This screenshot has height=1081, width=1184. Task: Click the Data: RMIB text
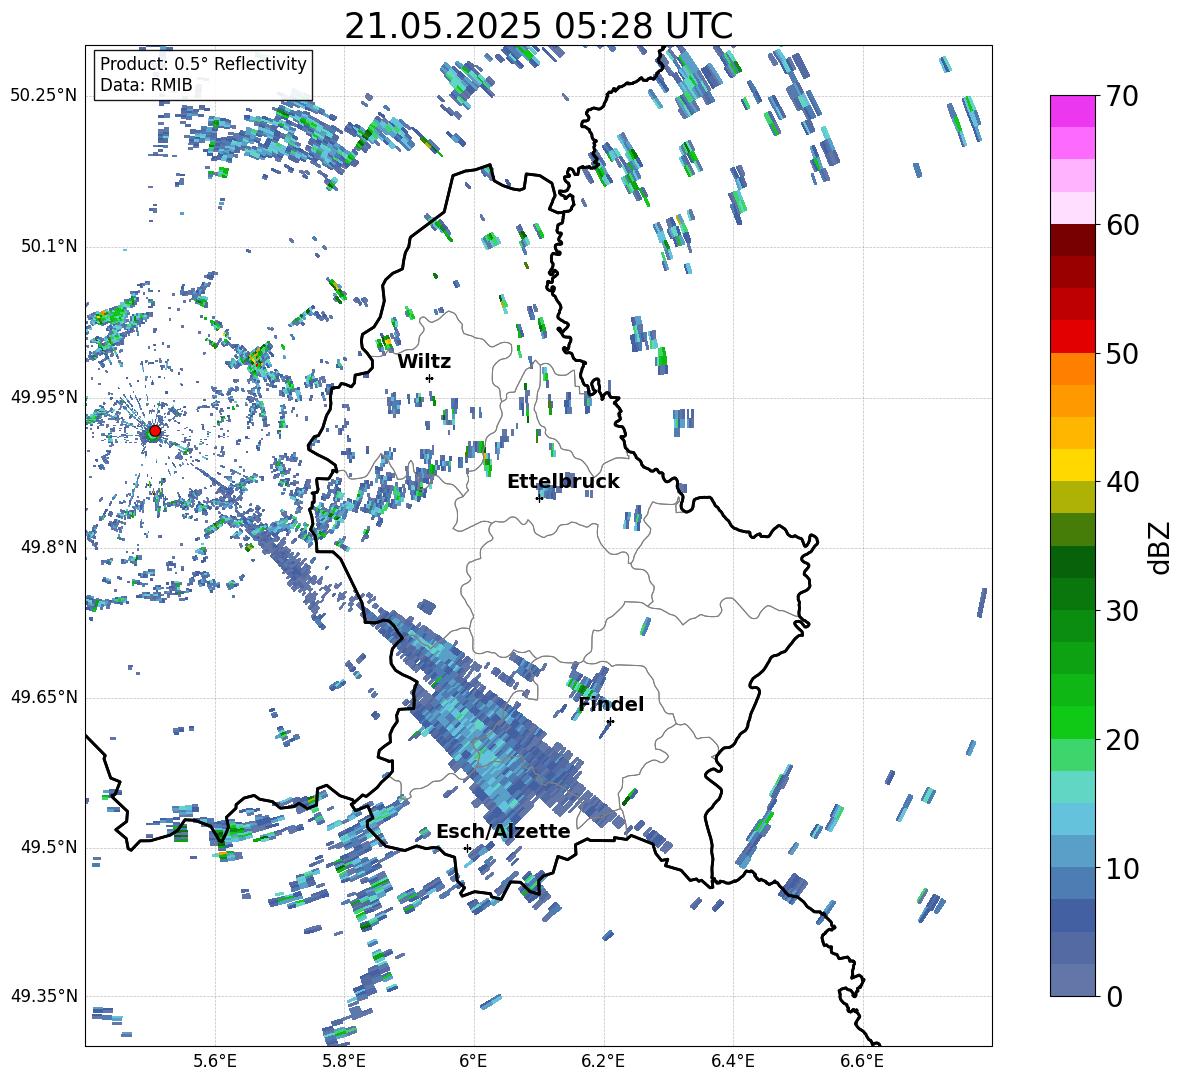pyautogui.click(x=146, y=85)
